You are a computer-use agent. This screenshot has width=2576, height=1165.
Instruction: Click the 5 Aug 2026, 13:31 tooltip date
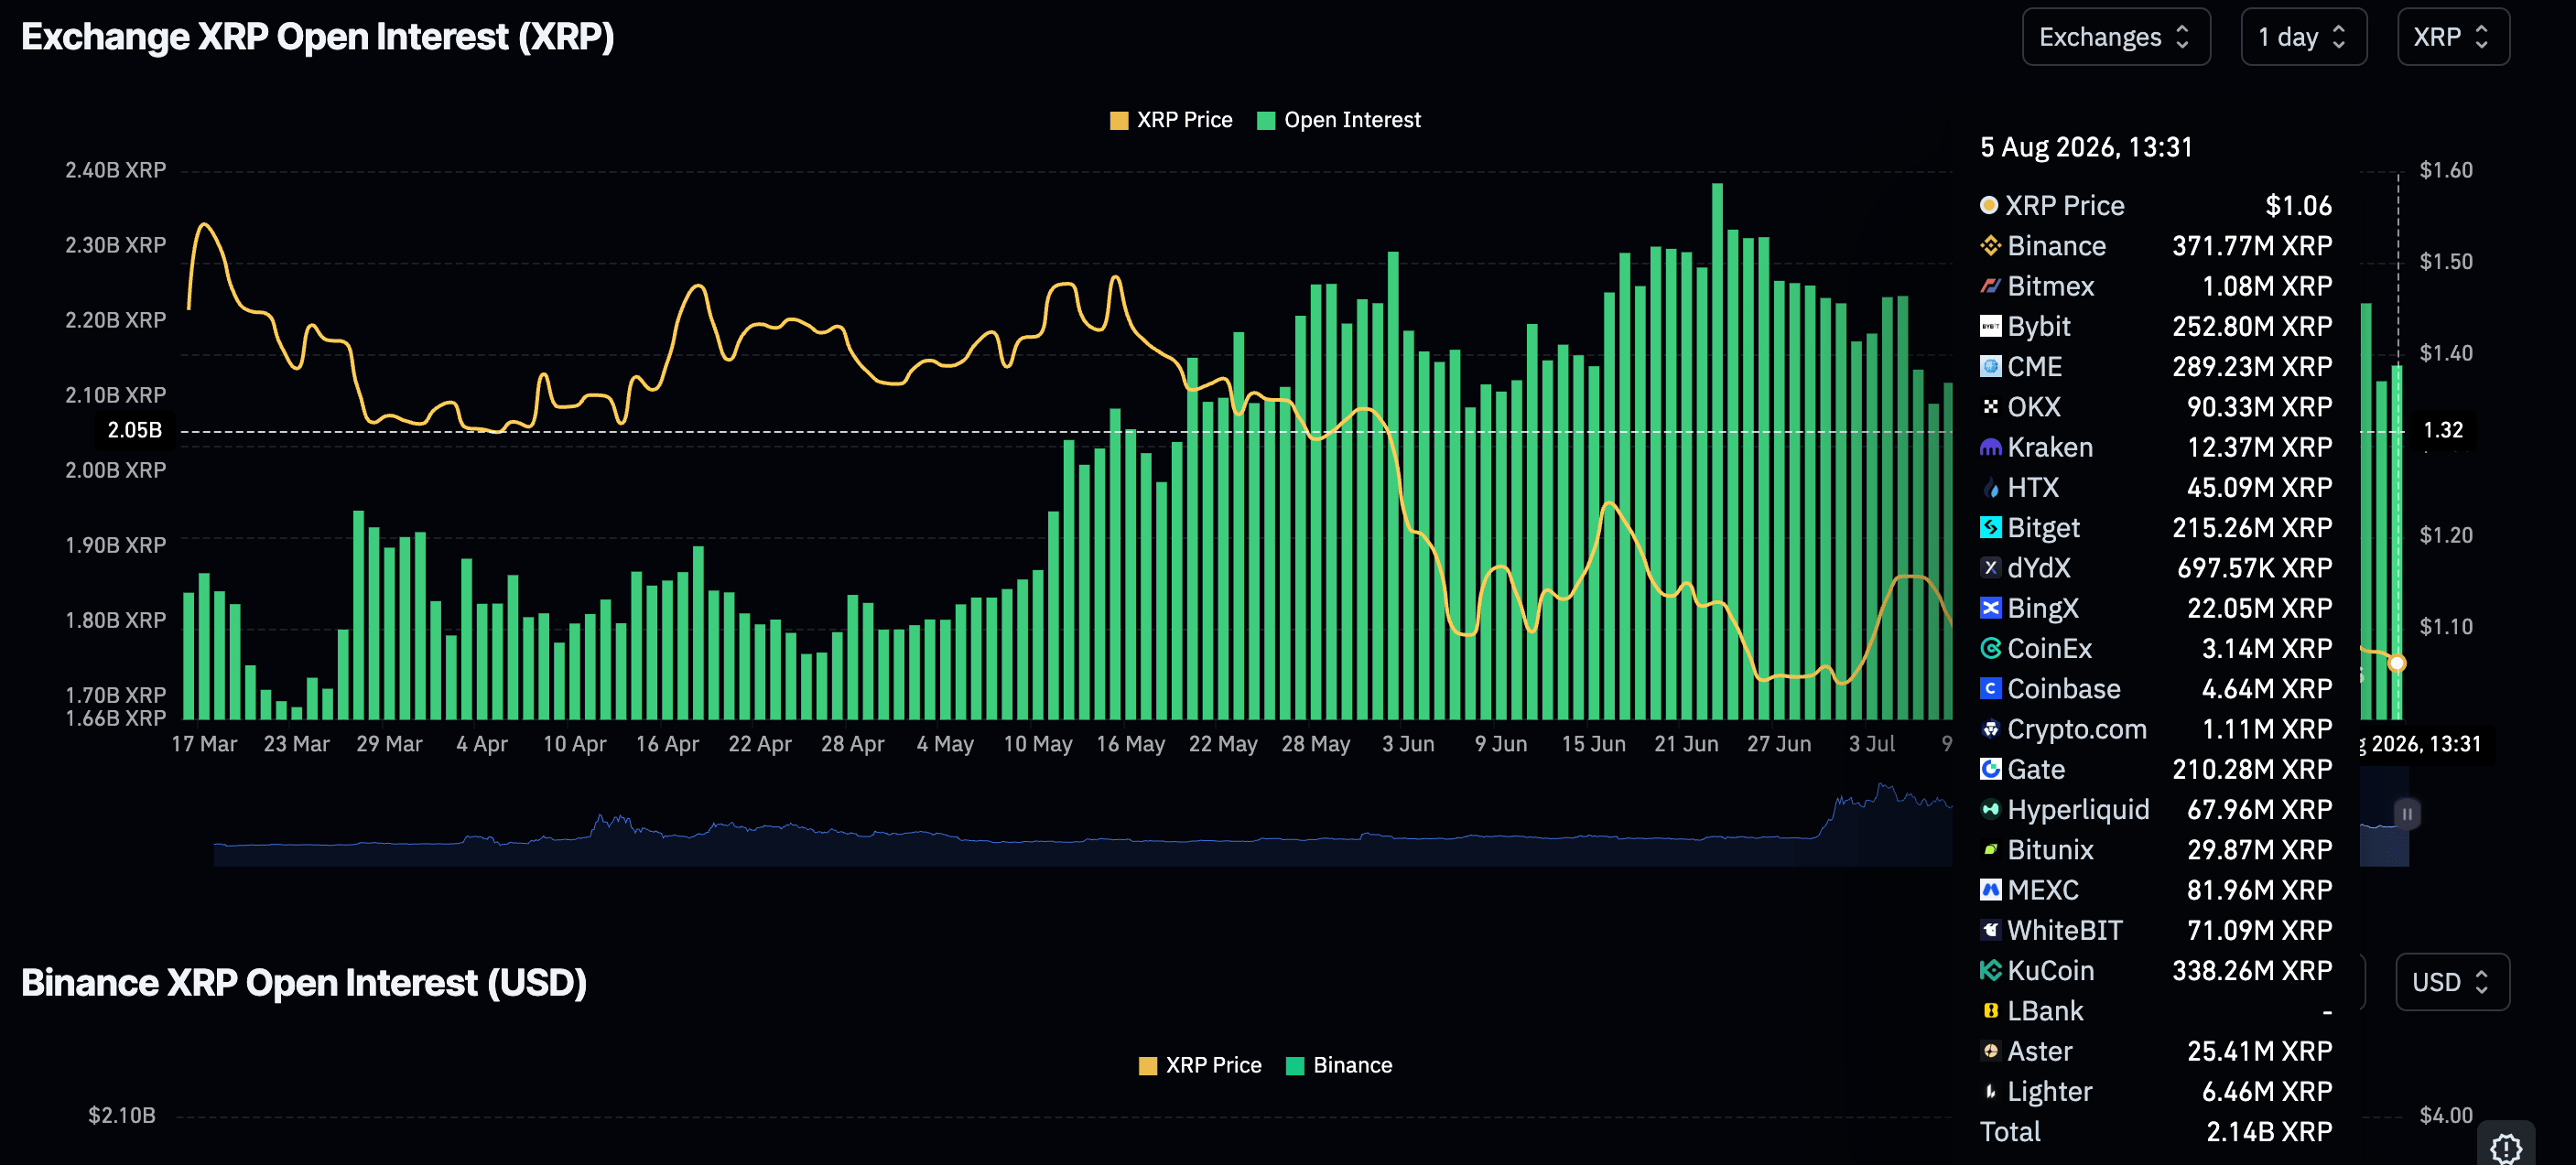[2086, 147]
